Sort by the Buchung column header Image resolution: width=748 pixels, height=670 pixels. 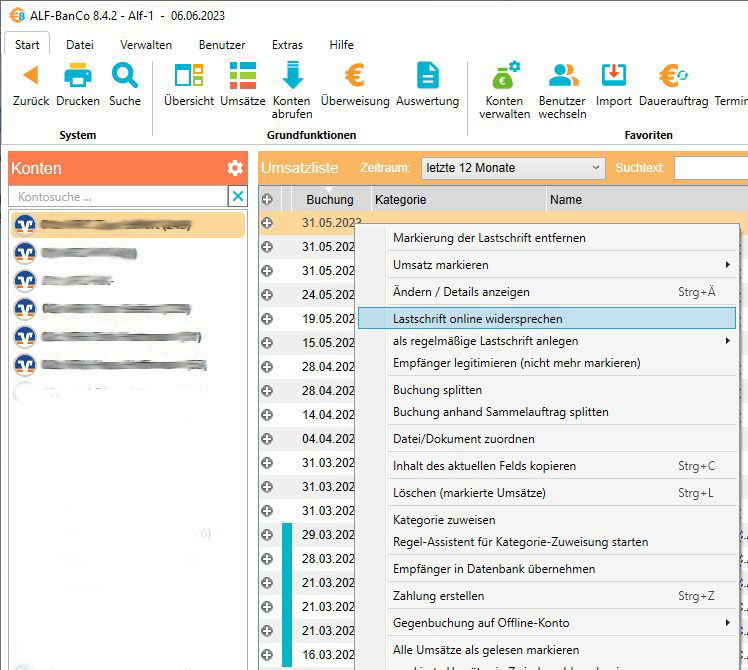(x=329, y=200)
